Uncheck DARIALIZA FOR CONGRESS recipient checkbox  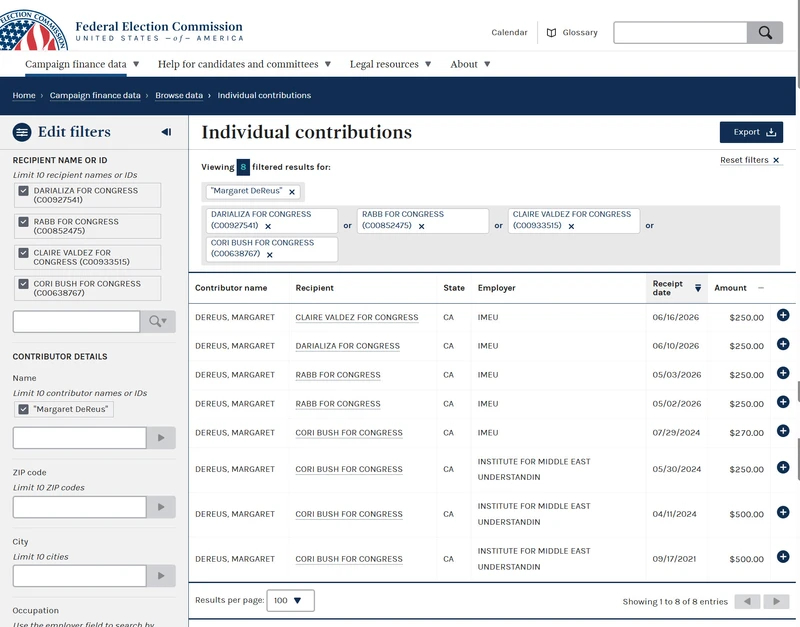coord(23,191)
